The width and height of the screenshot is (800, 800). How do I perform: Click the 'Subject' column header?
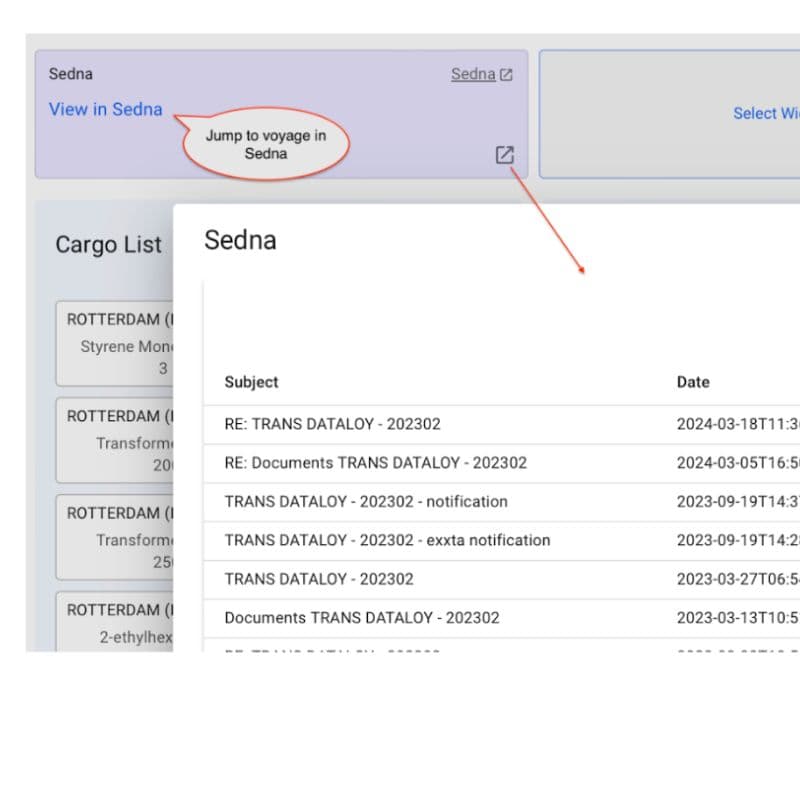point(252,382)
